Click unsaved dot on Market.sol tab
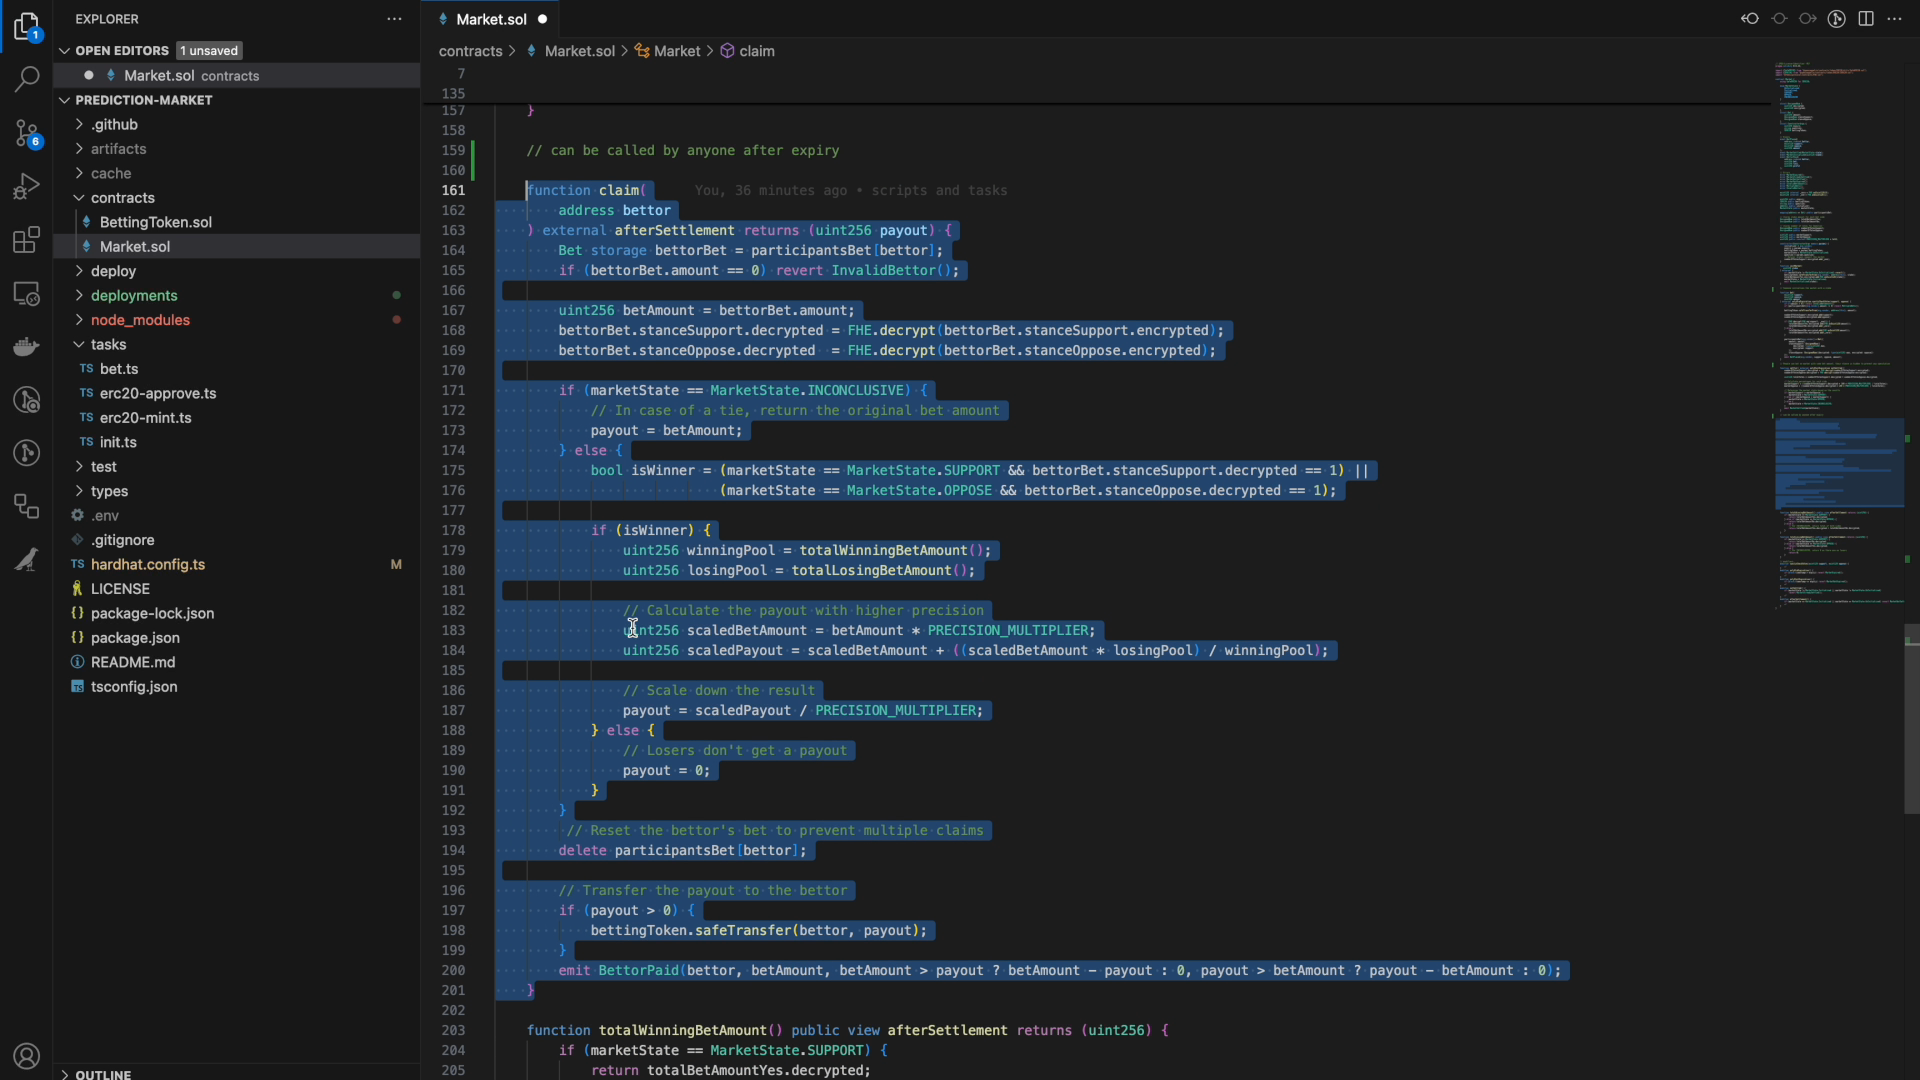This screenshot has height=1080, width=1920. [543, 19]
